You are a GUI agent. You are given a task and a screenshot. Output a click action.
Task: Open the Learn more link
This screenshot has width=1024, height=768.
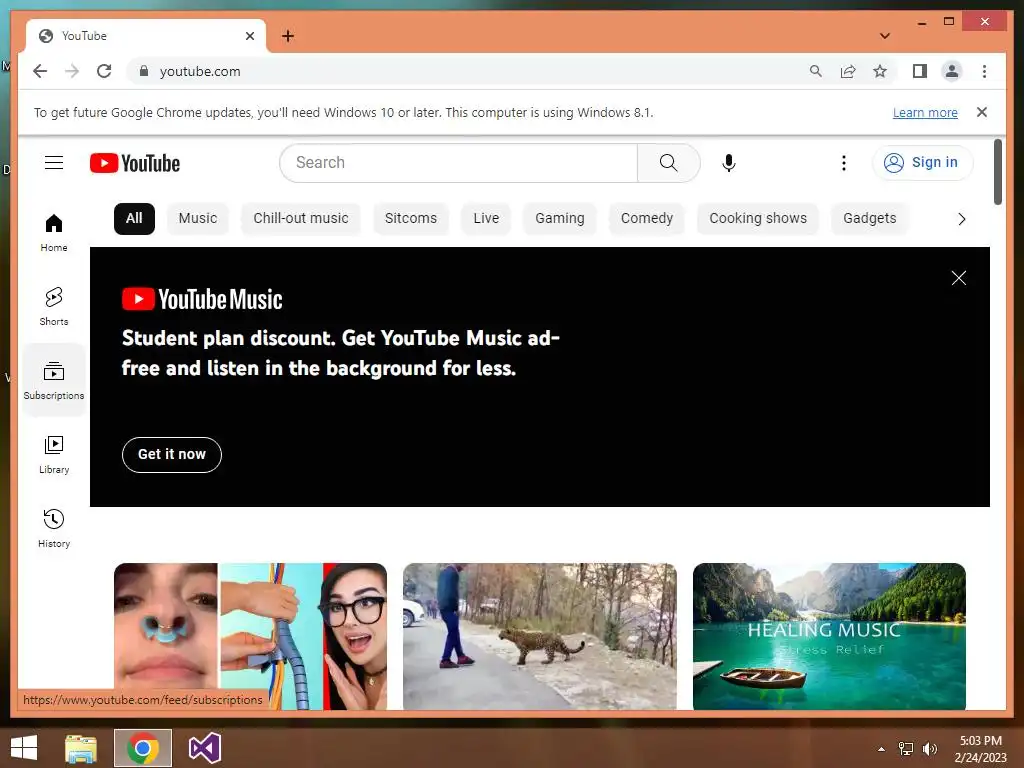coord(925,113)
